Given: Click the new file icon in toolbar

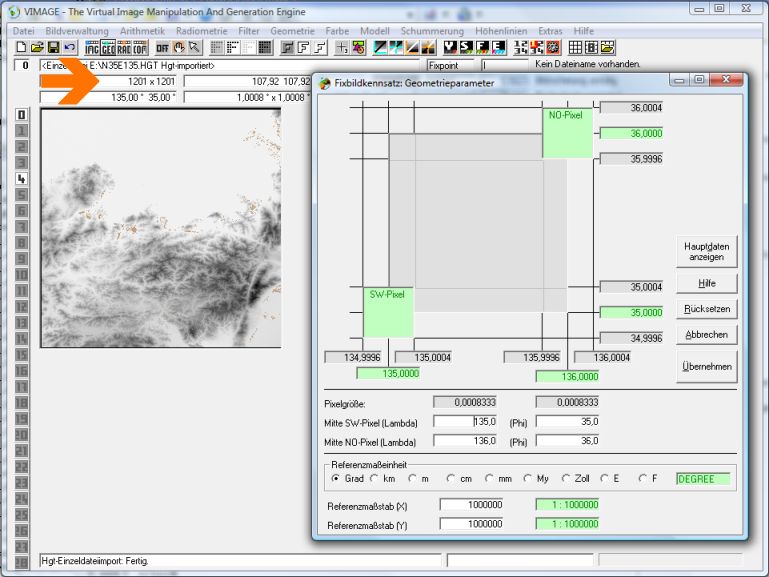Looking at the screenshot, I should tap(21, 47).
